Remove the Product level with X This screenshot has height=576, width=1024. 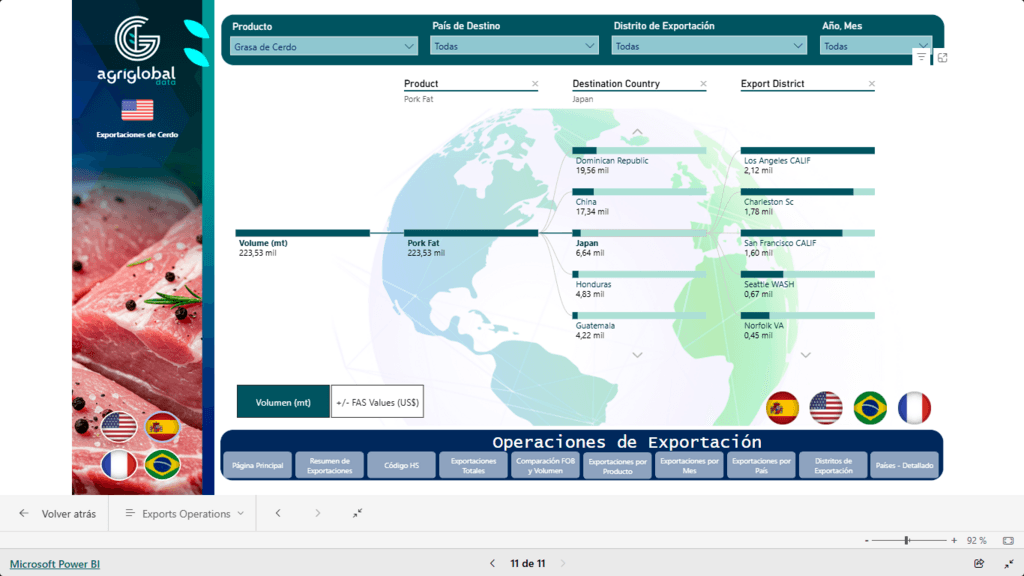(x=535, y=84)
